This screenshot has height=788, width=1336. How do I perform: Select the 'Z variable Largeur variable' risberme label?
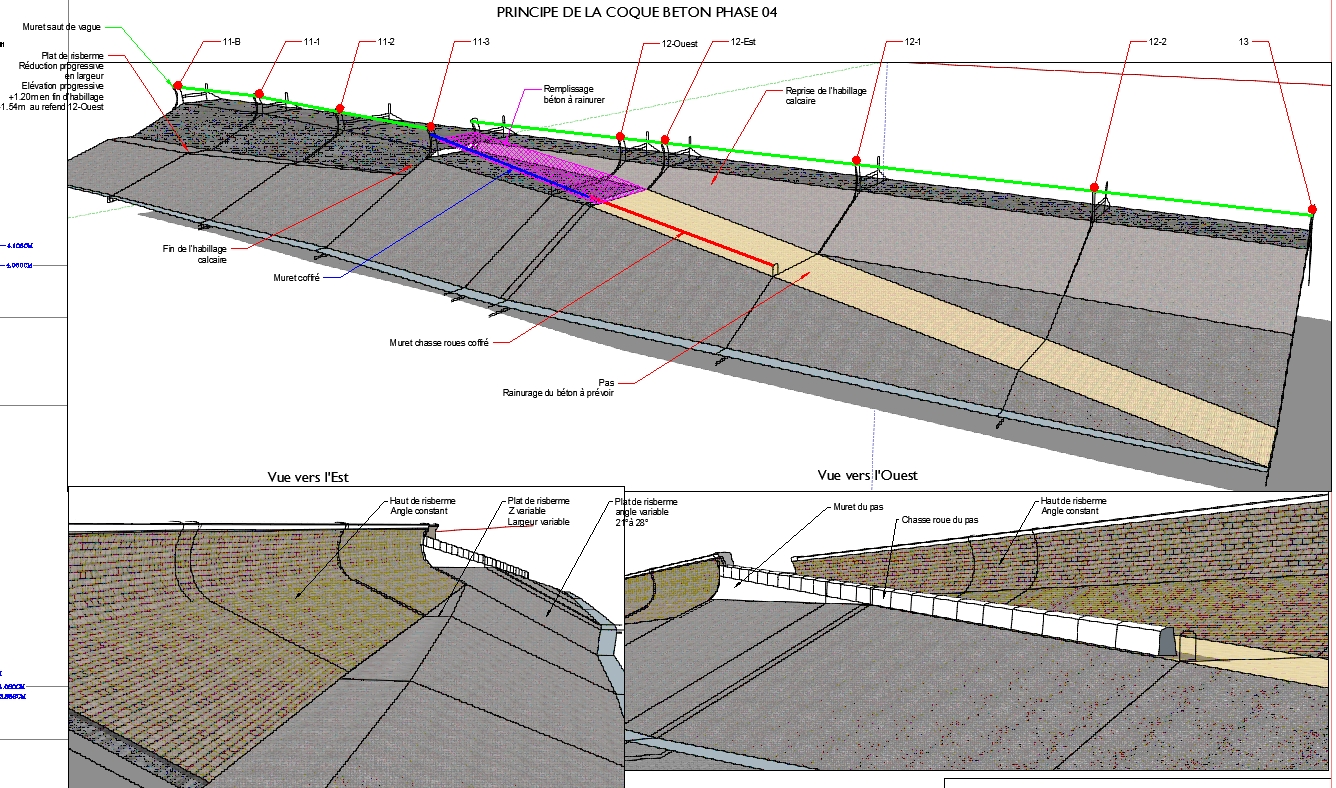pyautogui.click(x=539, y=517)
